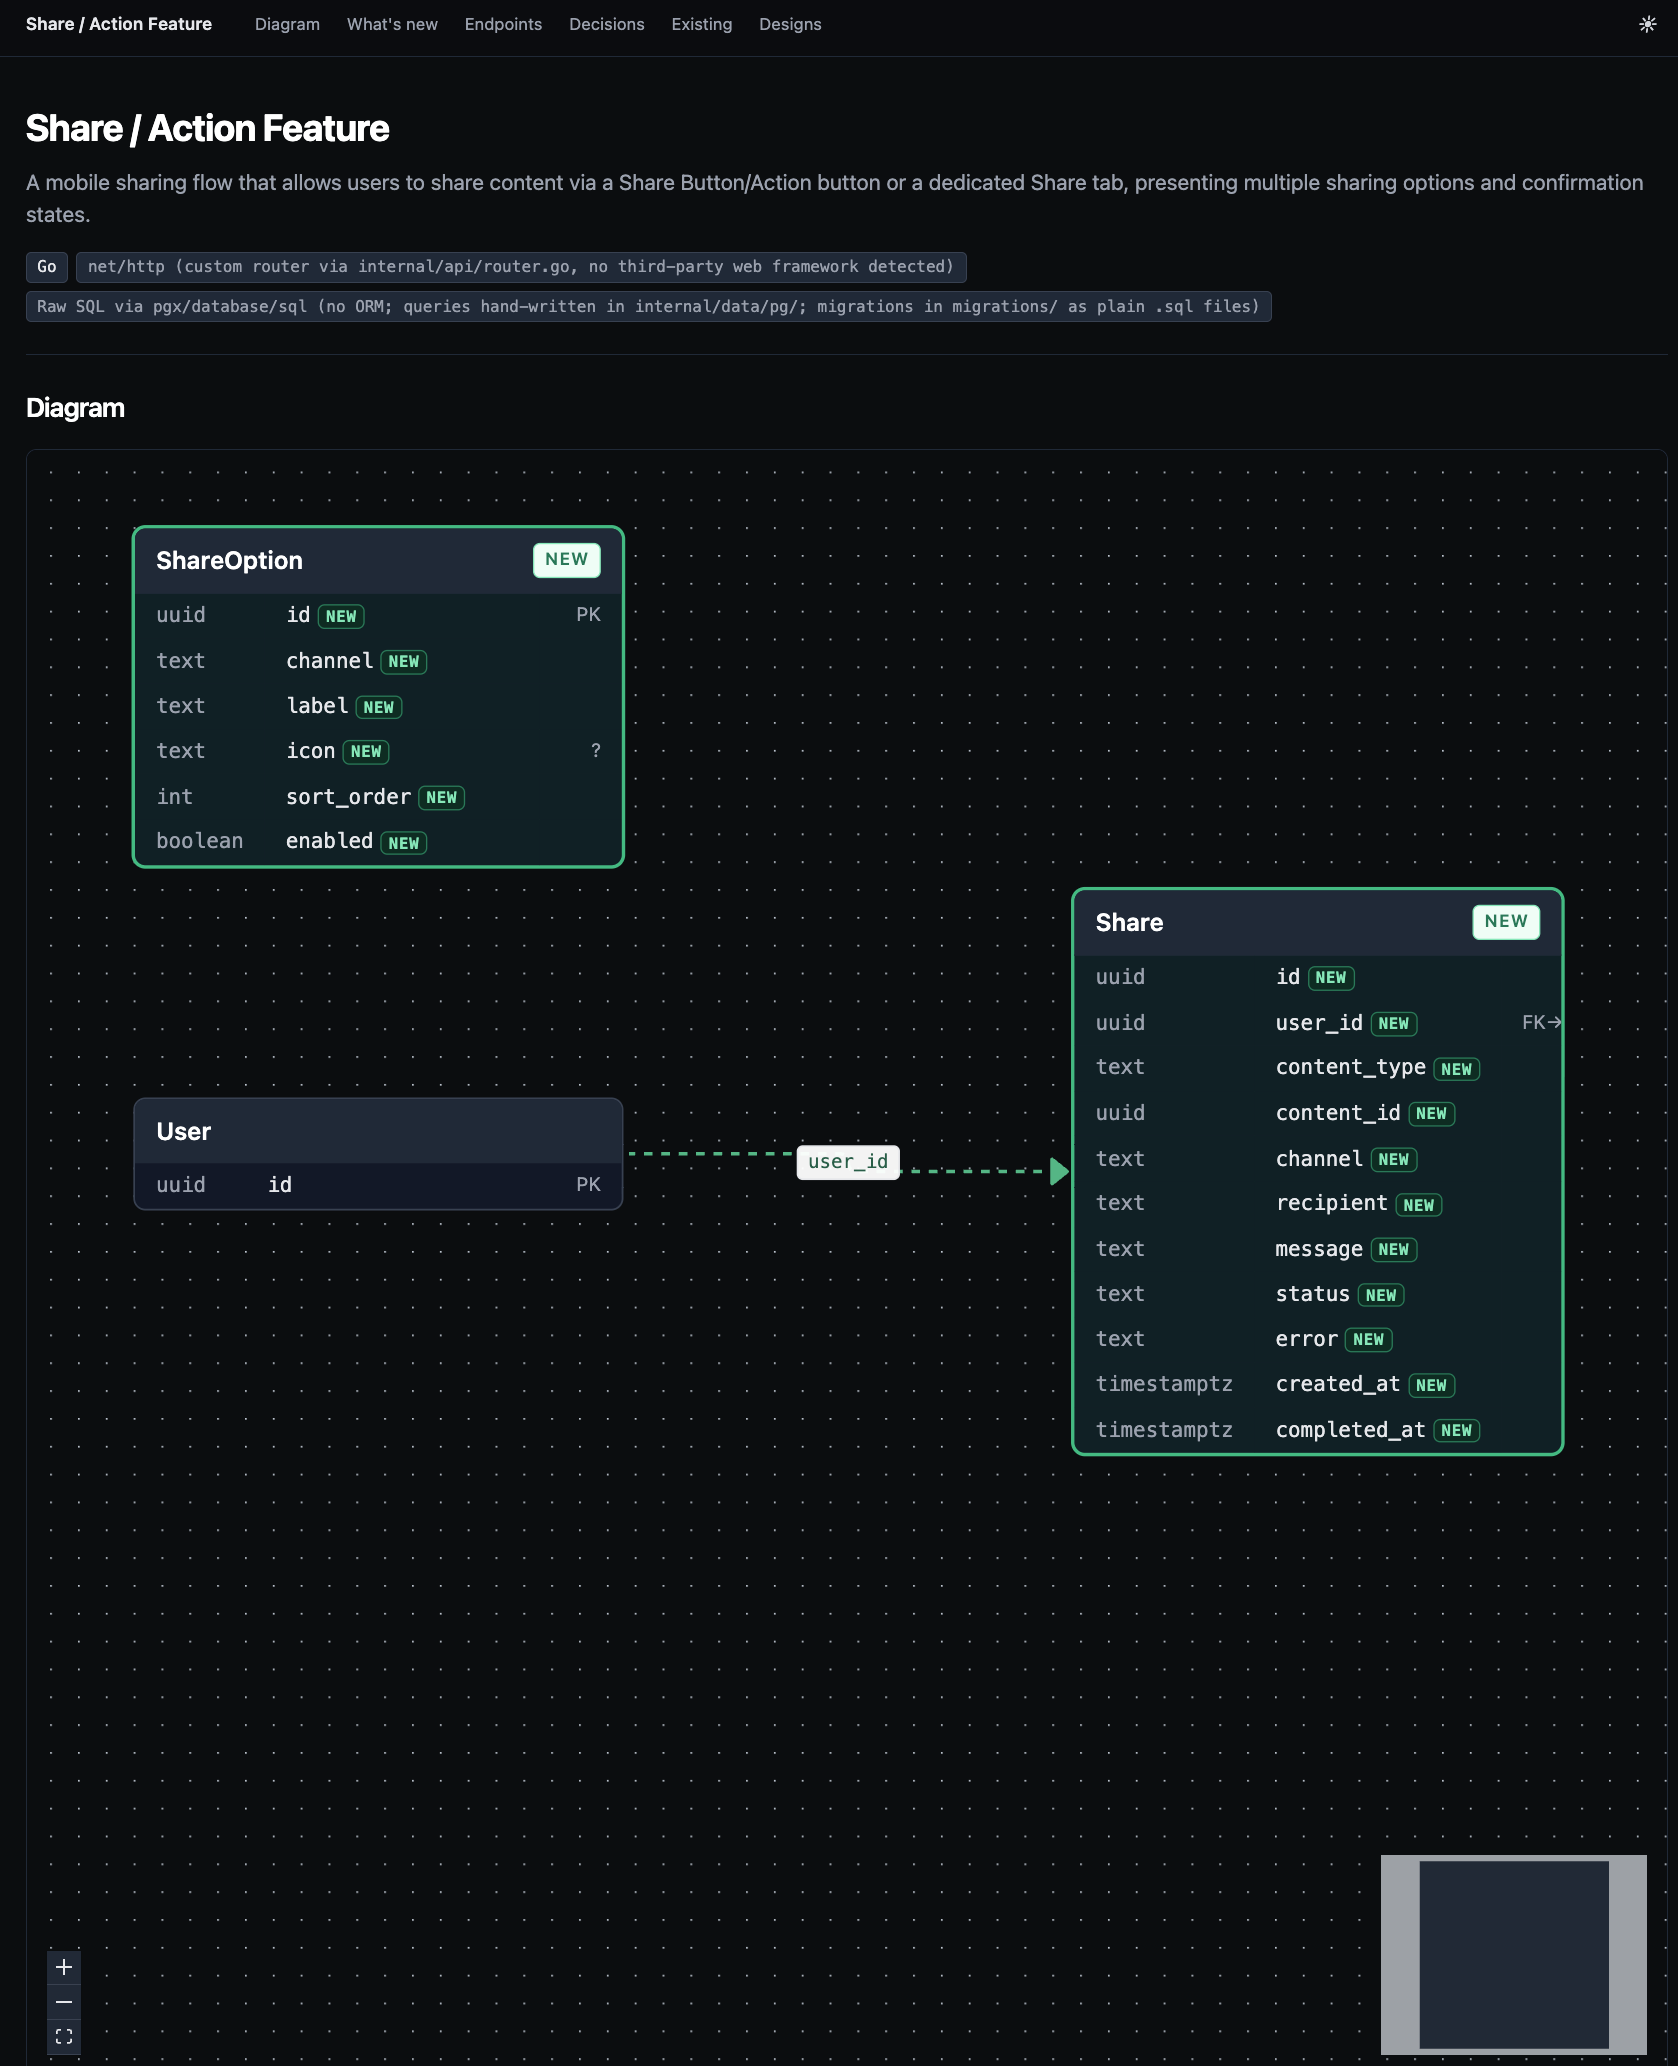Go to the Endpoints section

click(x=503, y=24)
